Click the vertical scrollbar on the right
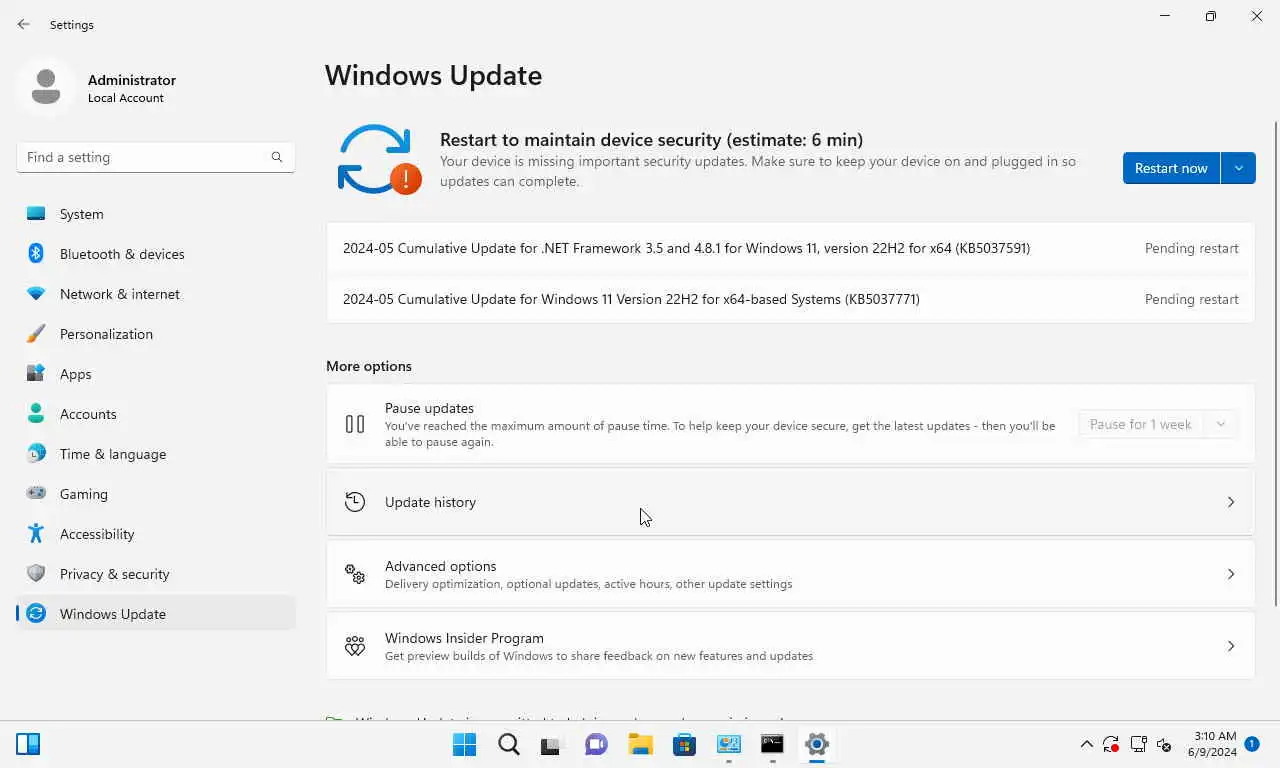Image resolution: width=1280 pixels, height=768 pixels. (x=1275, y=362)
